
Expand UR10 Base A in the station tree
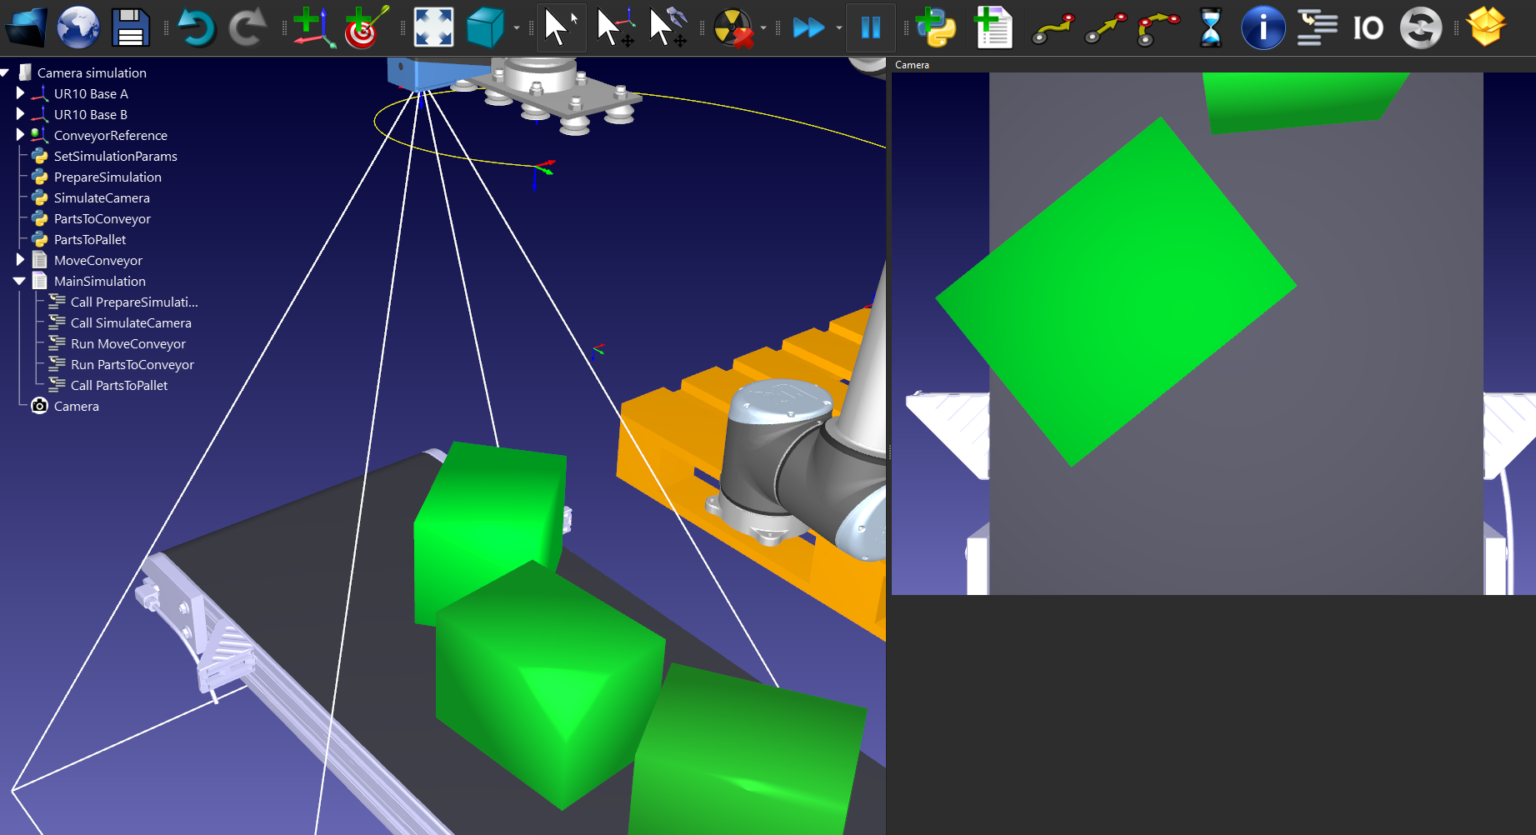[x=20, y=93]
